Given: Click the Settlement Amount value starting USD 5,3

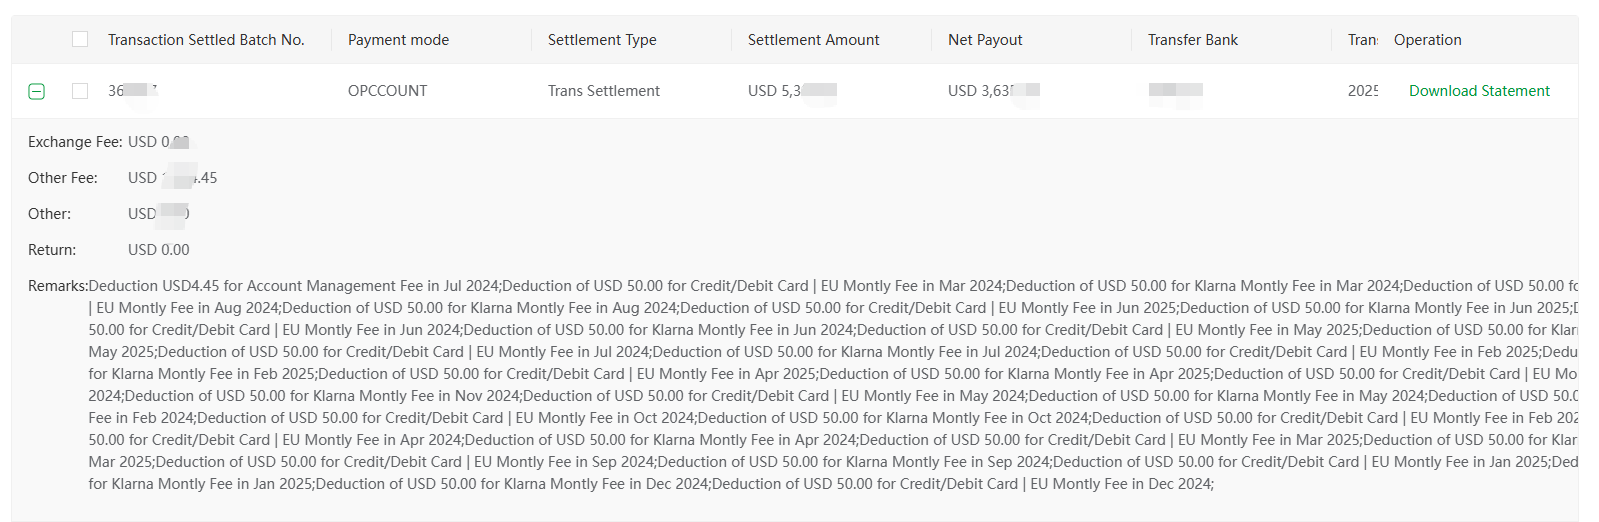Looking at the screenshot, I should coord(792,91).
